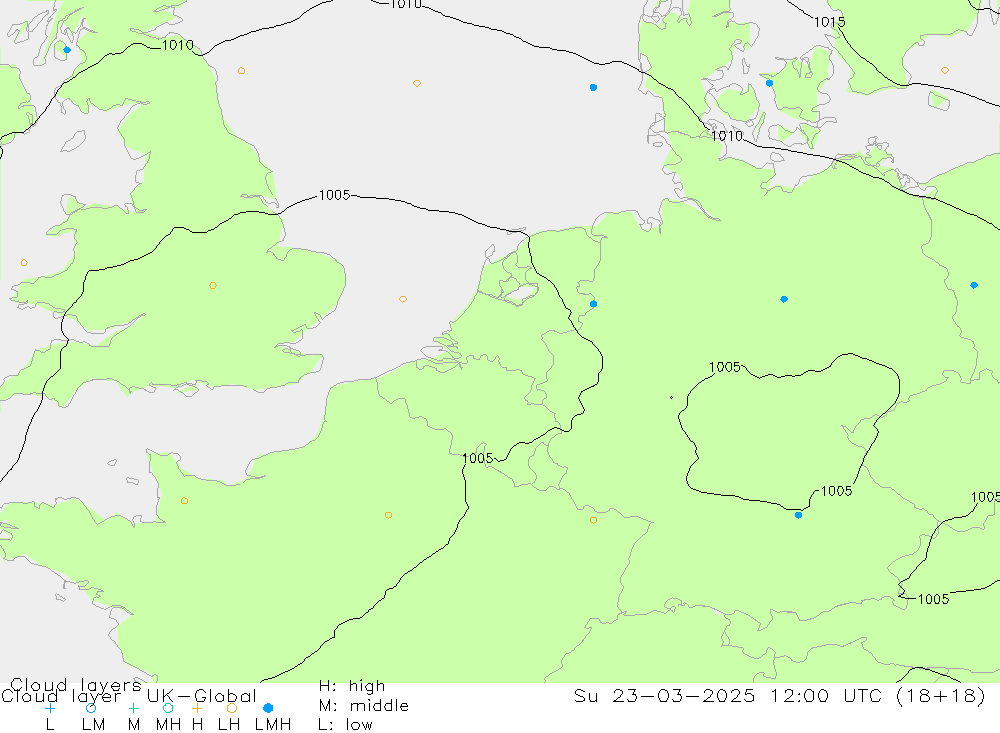
Task: Select the blue marker beside the southern 1005 label
Action: pyautogui.click(x=798, y=515)
